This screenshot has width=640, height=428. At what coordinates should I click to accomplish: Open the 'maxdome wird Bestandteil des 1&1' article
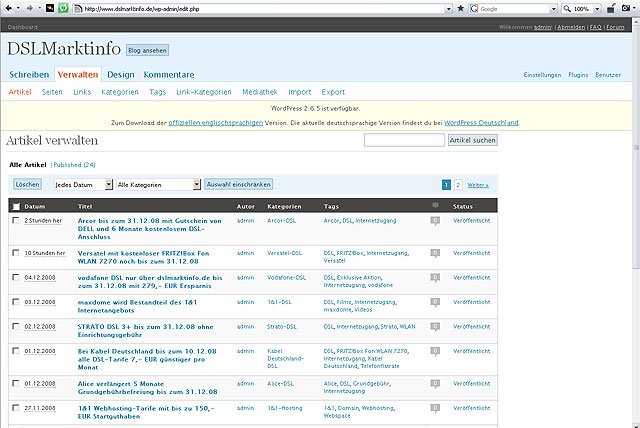137,306
